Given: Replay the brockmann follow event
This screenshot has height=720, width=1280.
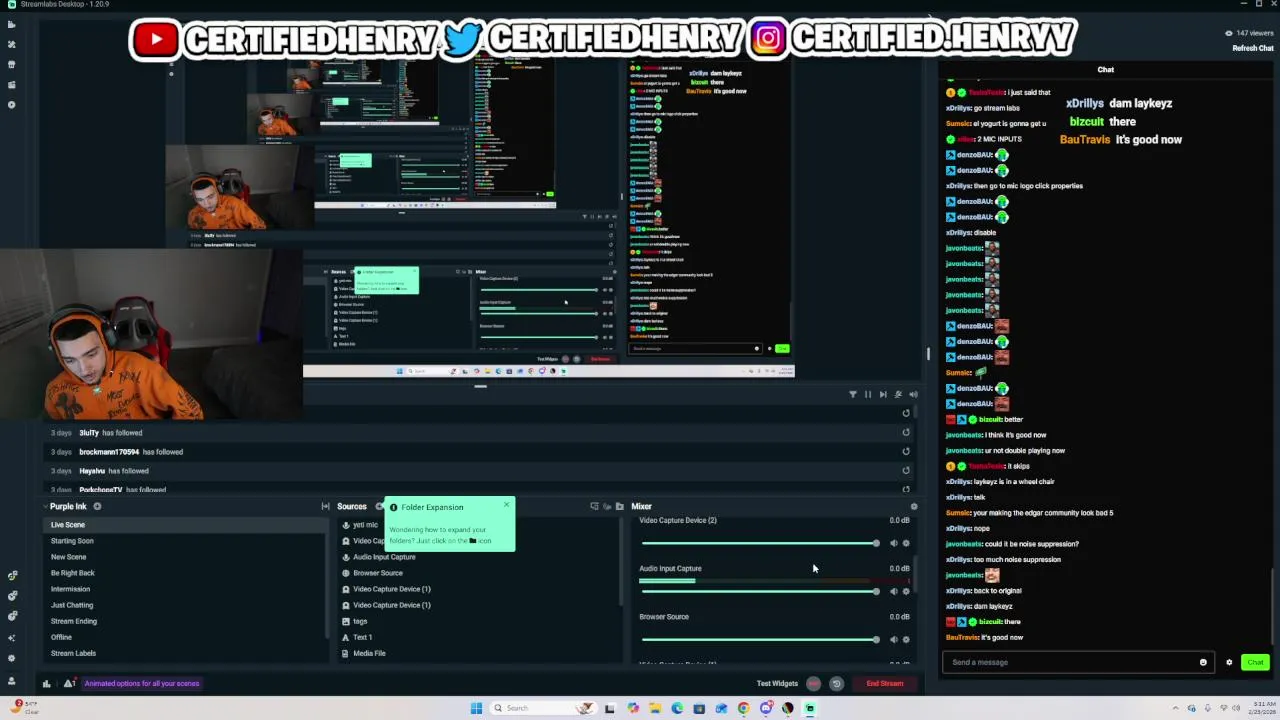Looking at the screenshot, I should pos(906,452).
